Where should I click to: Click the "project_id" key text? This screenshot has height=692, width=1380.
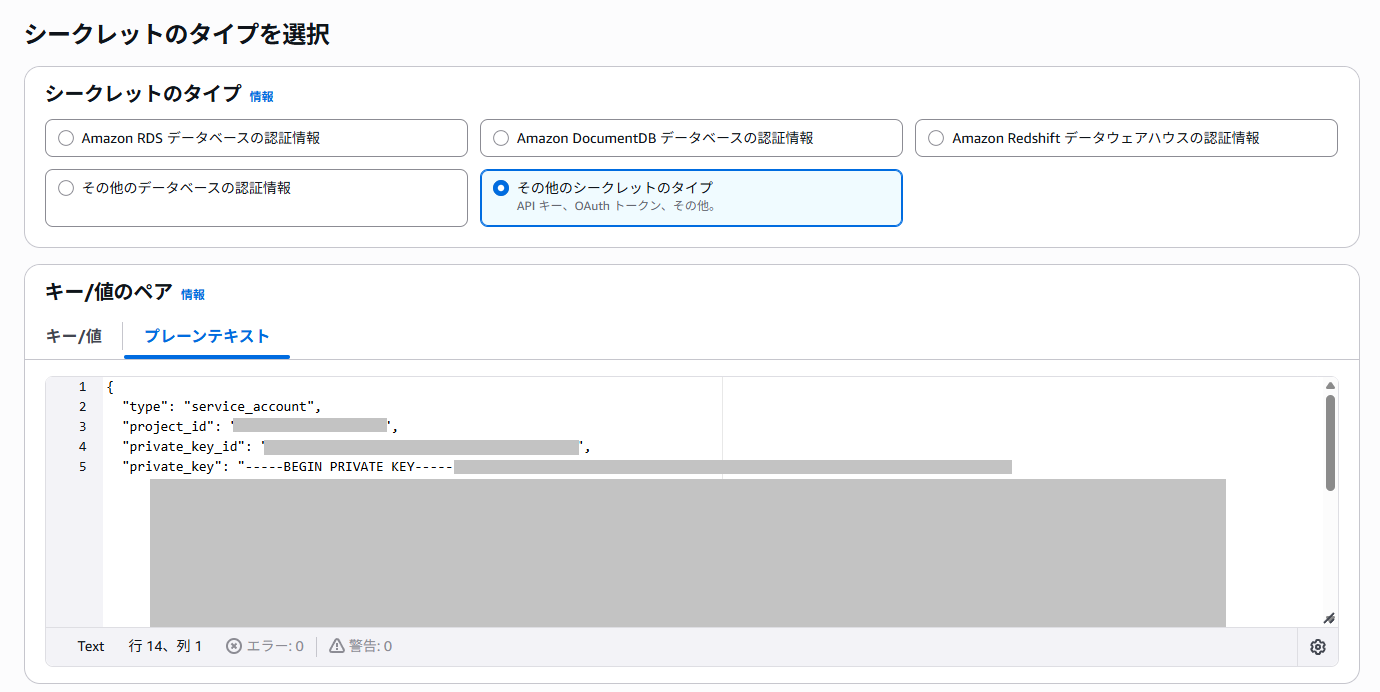(x=168, y=427)
